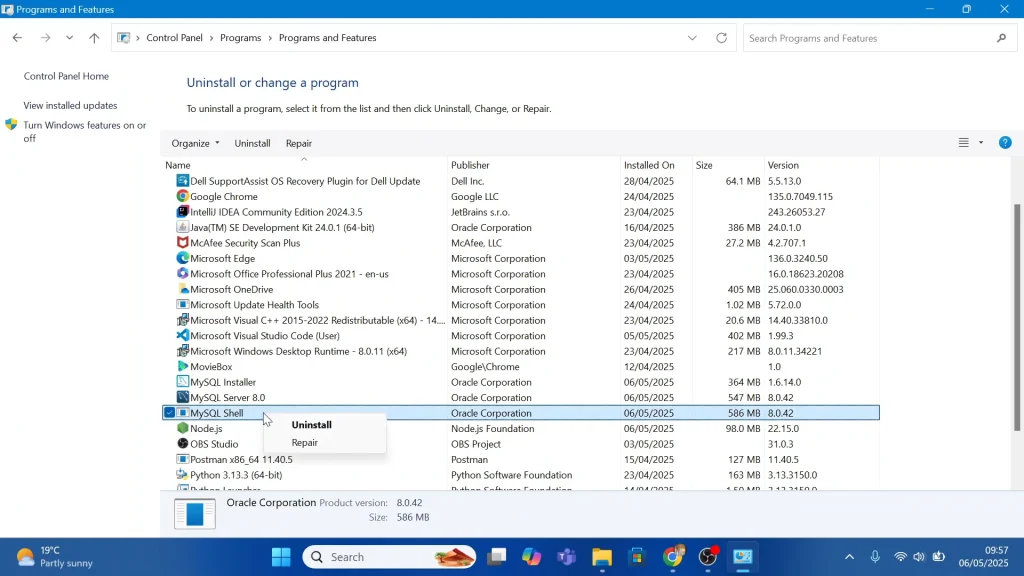The width and height of the screenshot is (1024, 576).
Task: Click the Wi-Fi icon in system tray
Action: 900,556
